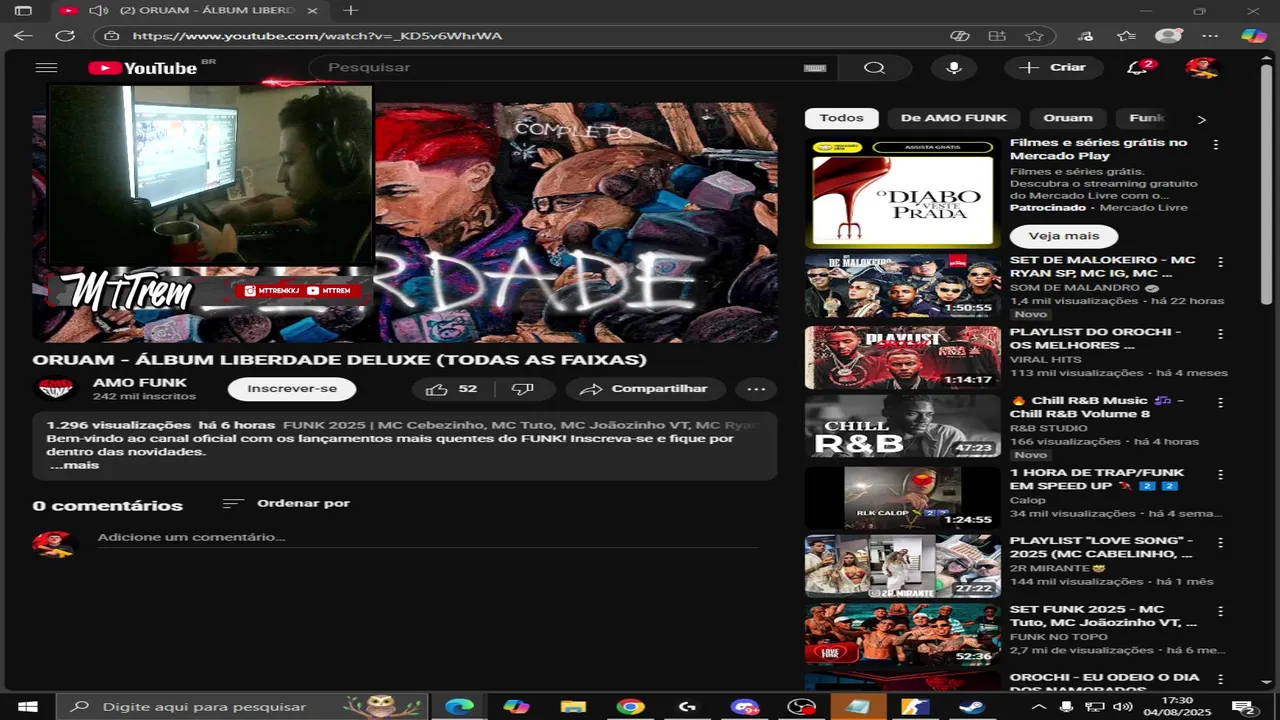Open options for PLAYLIST DO OROCHI video
The width and height of the screenshot is (1280, 720).
tap(1220, 334)
